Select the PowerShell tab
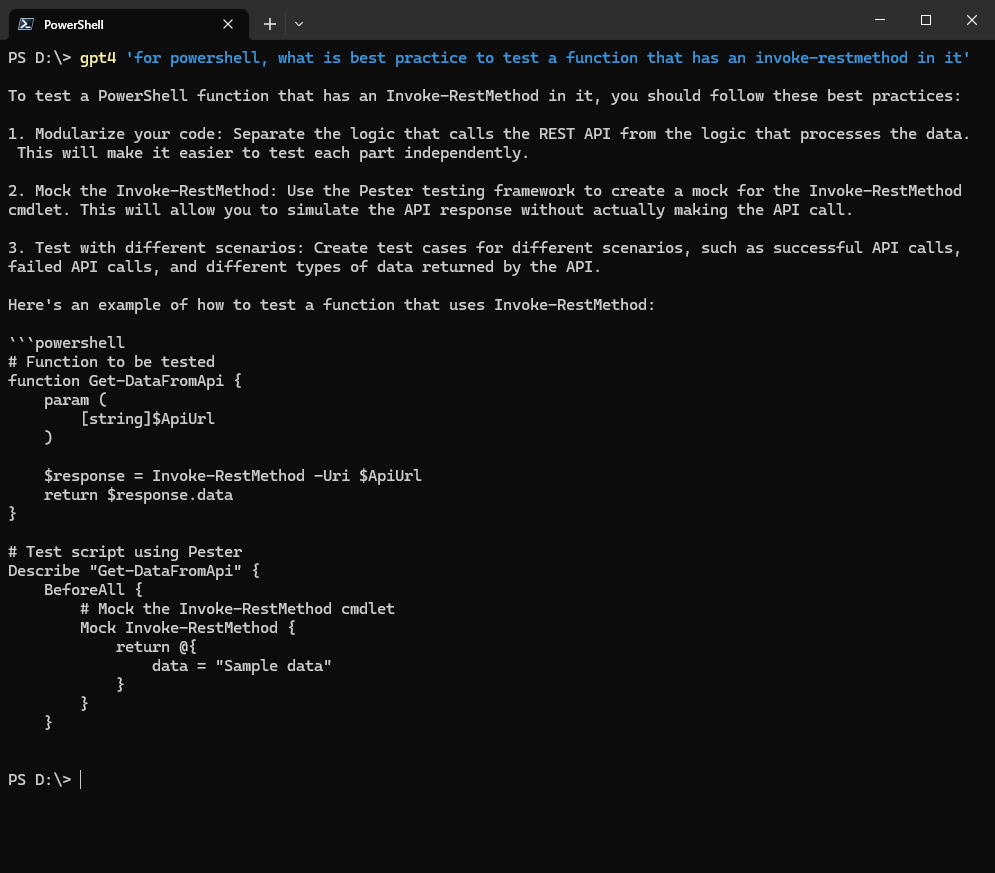The width and height of the screenshot is (995, 873). (128, 24)
